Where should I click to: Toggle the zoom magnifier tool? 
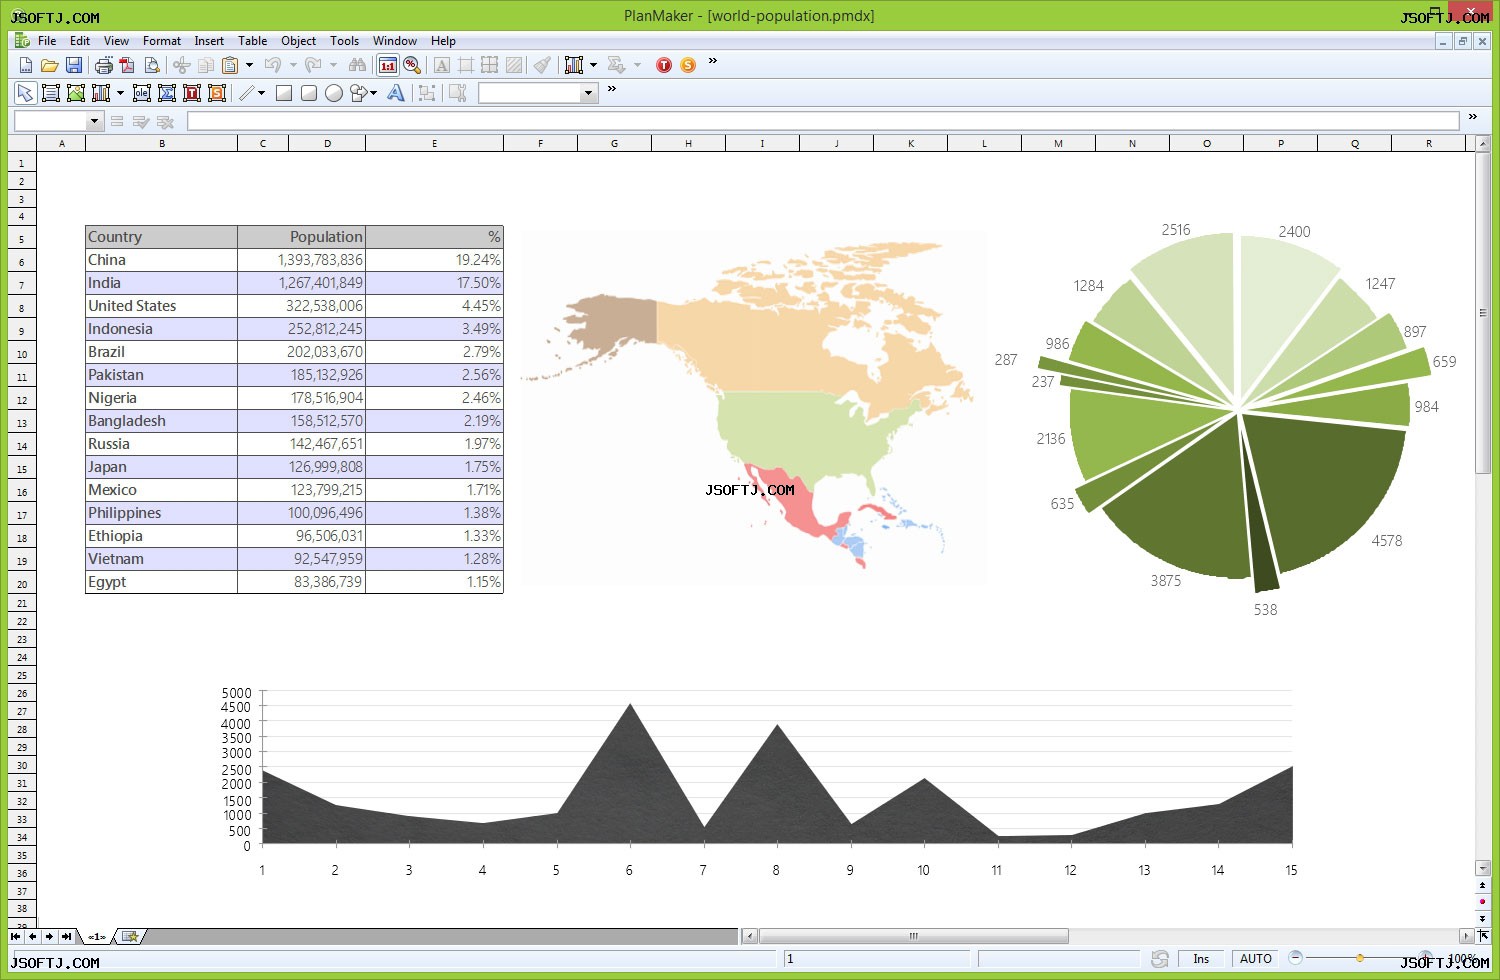point(412,65)
